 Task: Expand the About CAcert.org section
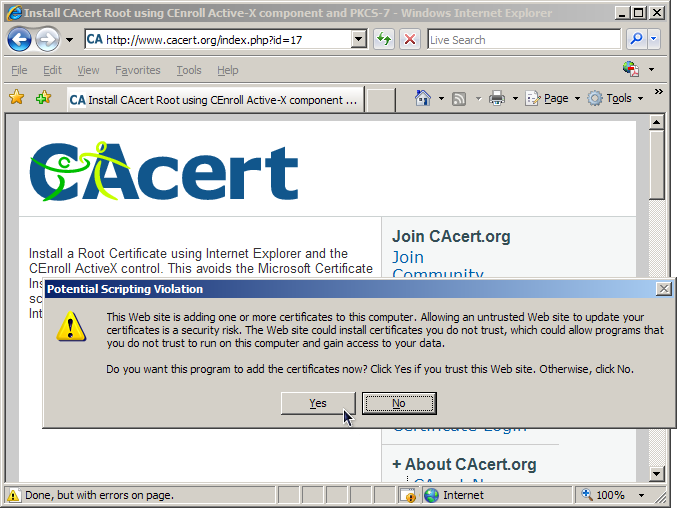(464, 464)
